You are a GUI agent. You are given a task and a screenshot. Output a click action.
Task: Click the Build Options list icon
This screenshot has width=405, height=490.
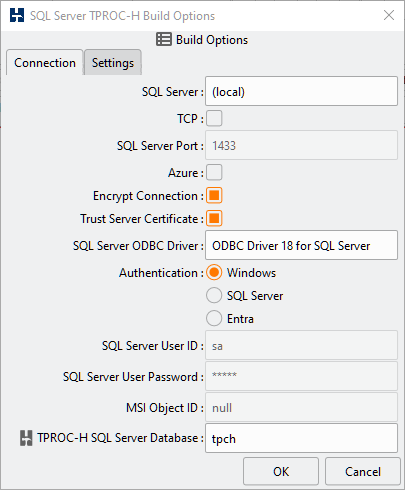(x=164, y=39)
